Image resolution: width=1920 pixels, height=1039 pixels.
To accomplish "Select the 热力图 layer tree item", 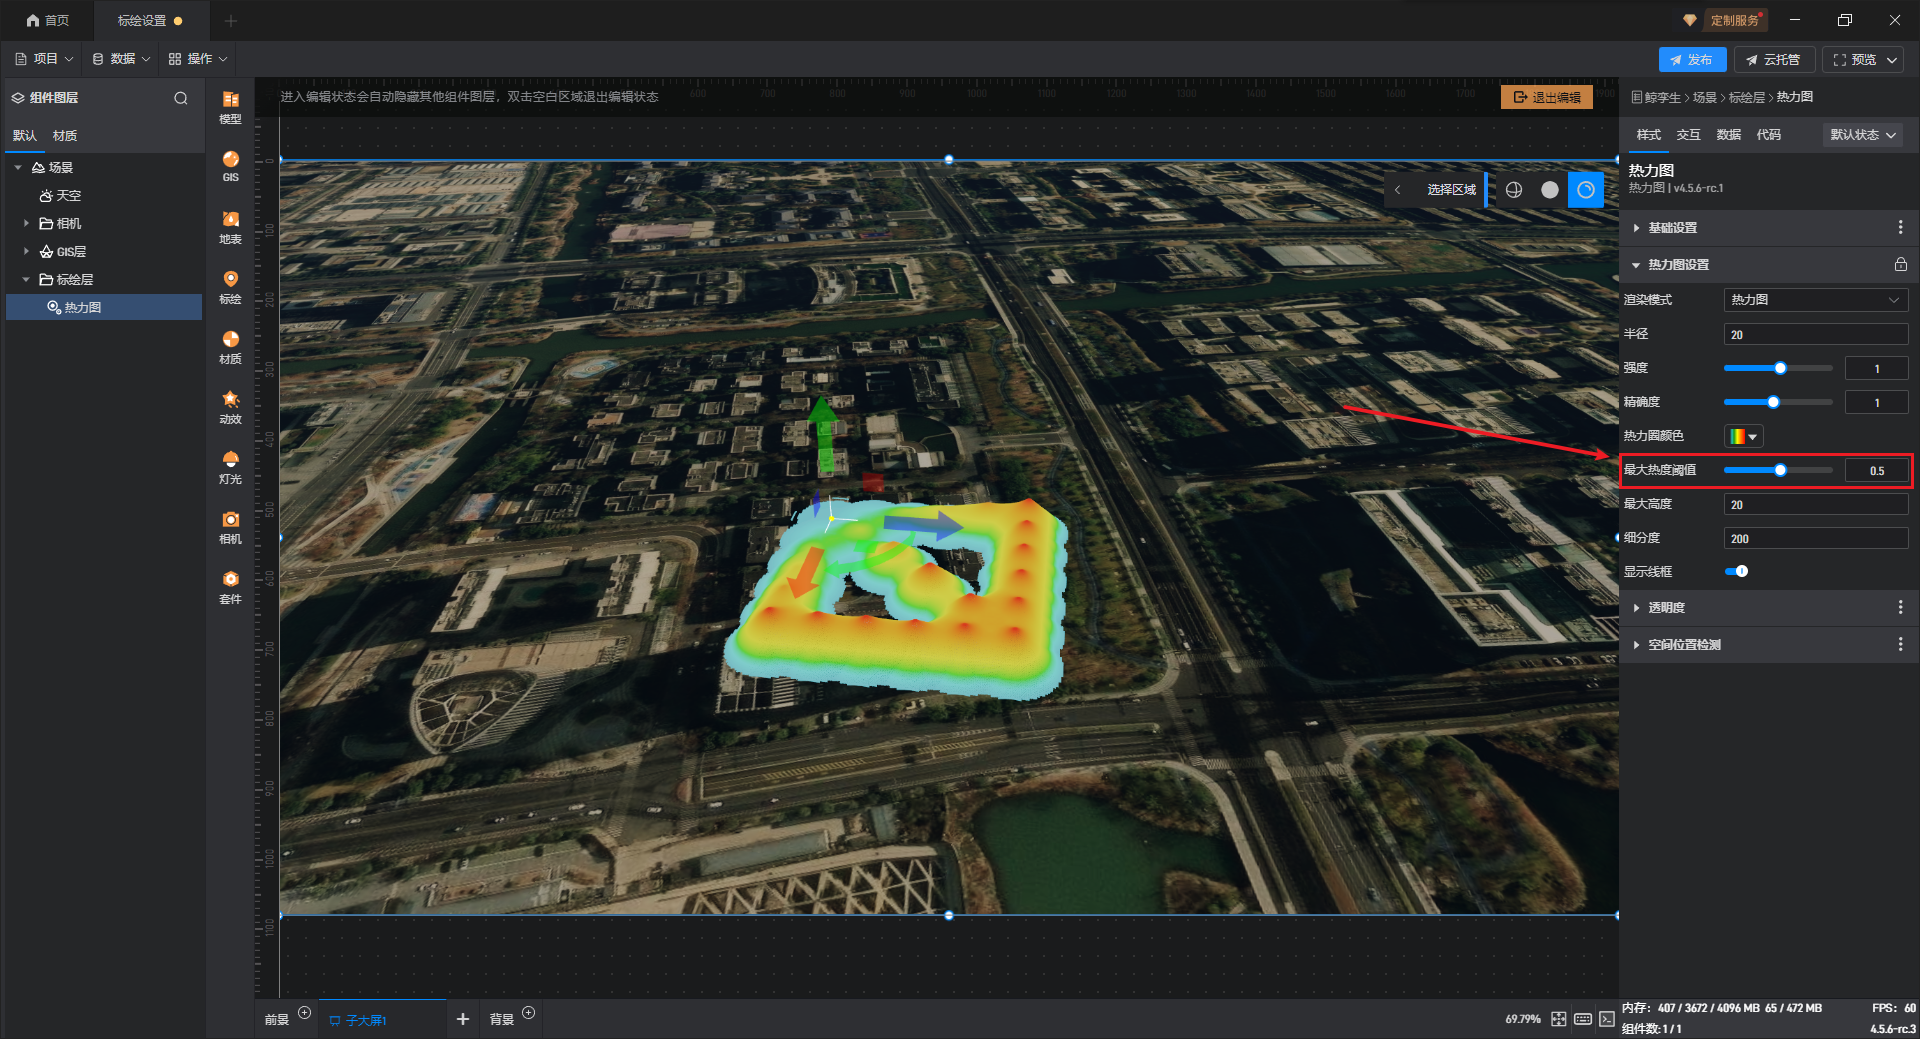I will [104, 308].
